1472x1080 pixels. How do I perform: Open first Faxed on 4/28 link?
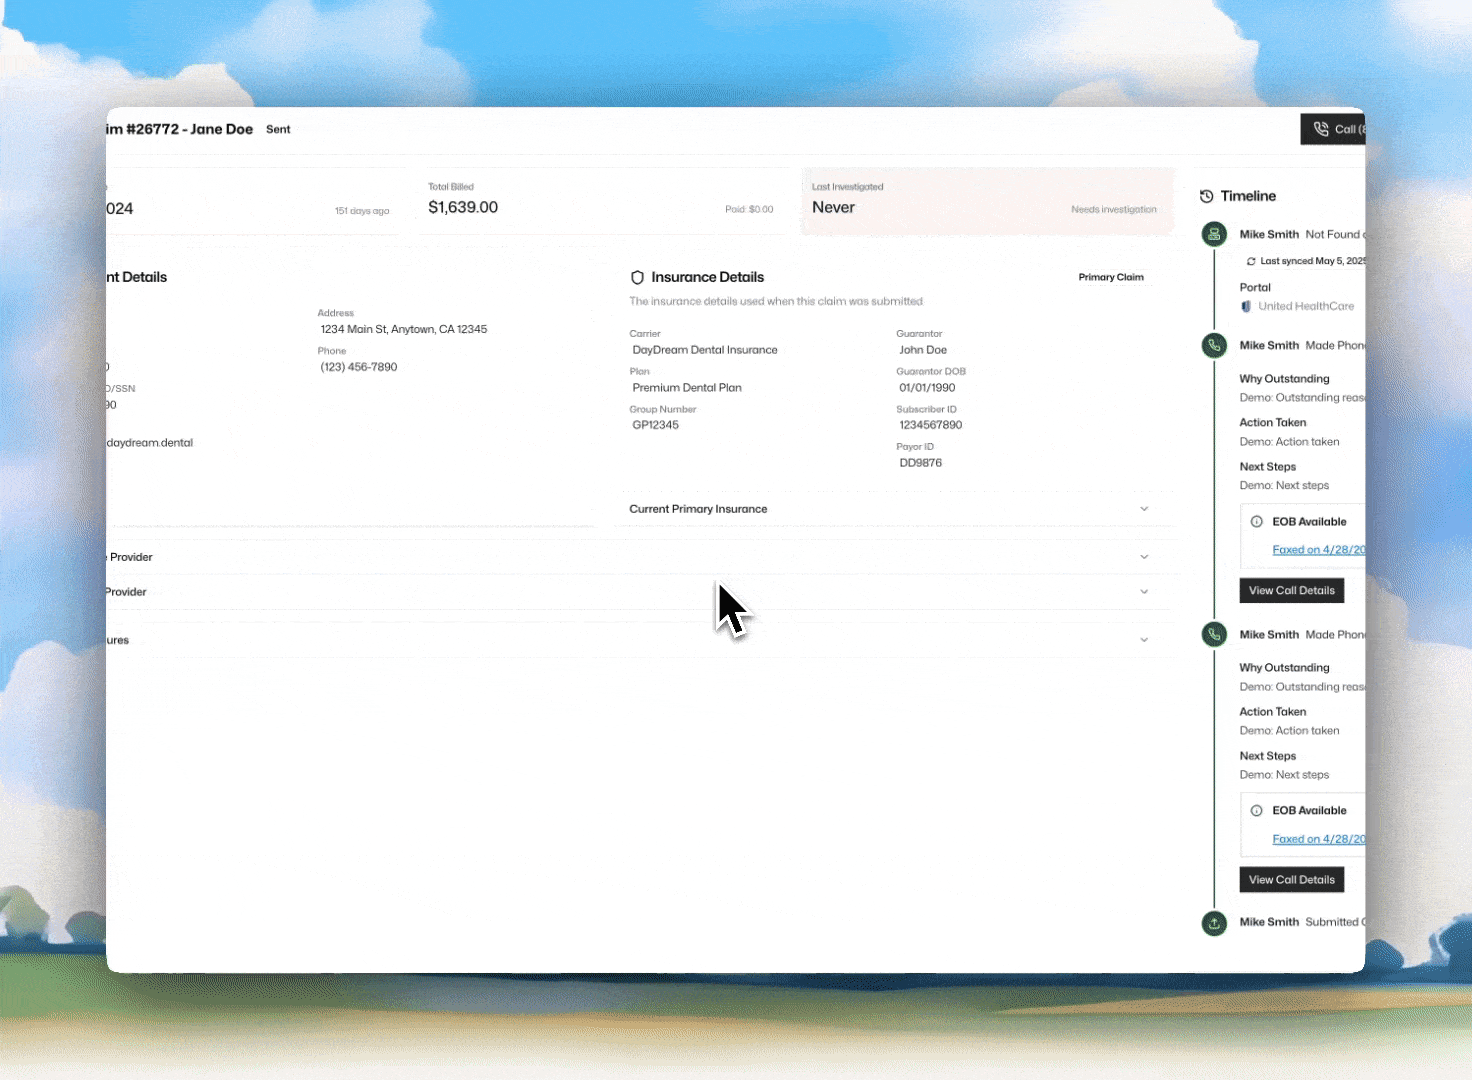(1319, 550)
